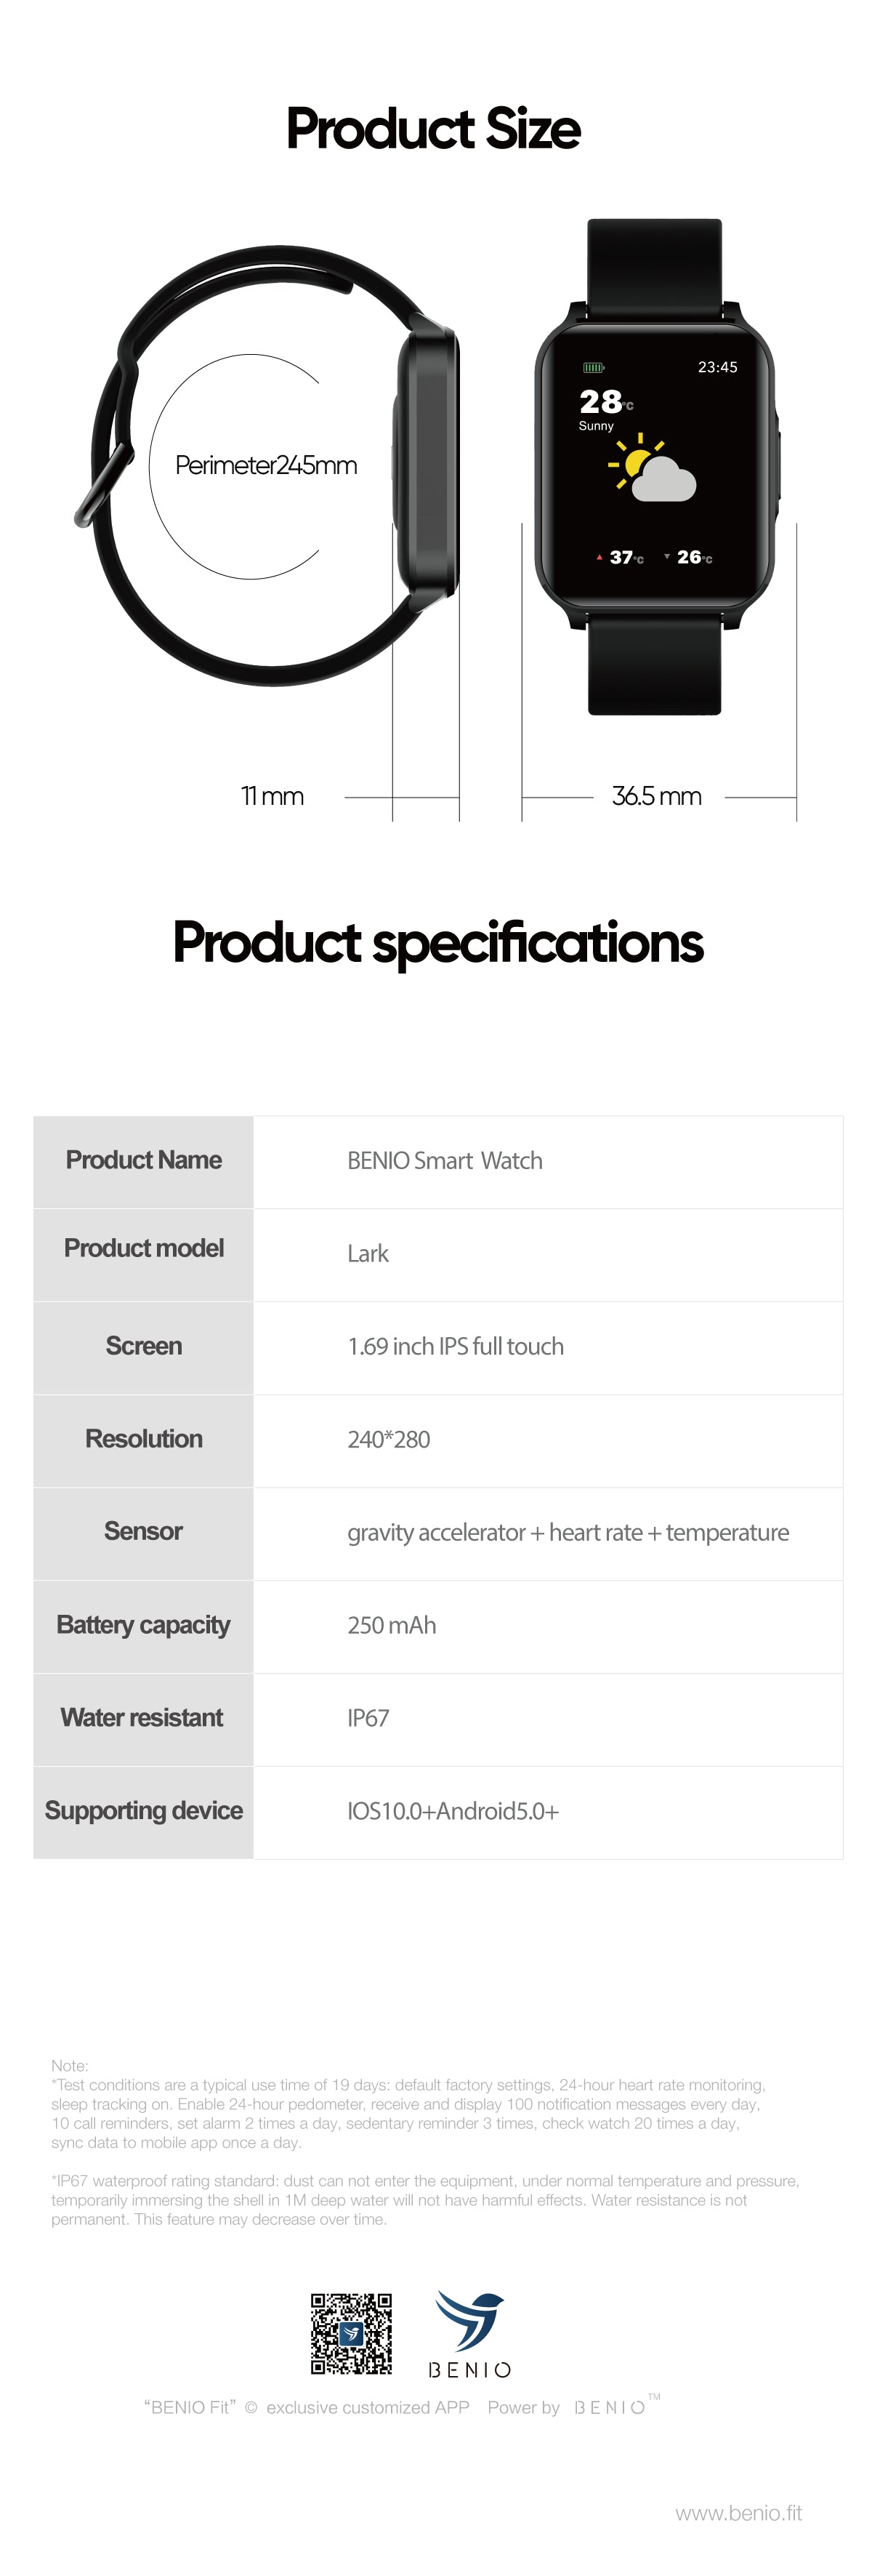Click the 28°C temperature reading
The width and height of the screenshot is (872, 2576).
606,402
